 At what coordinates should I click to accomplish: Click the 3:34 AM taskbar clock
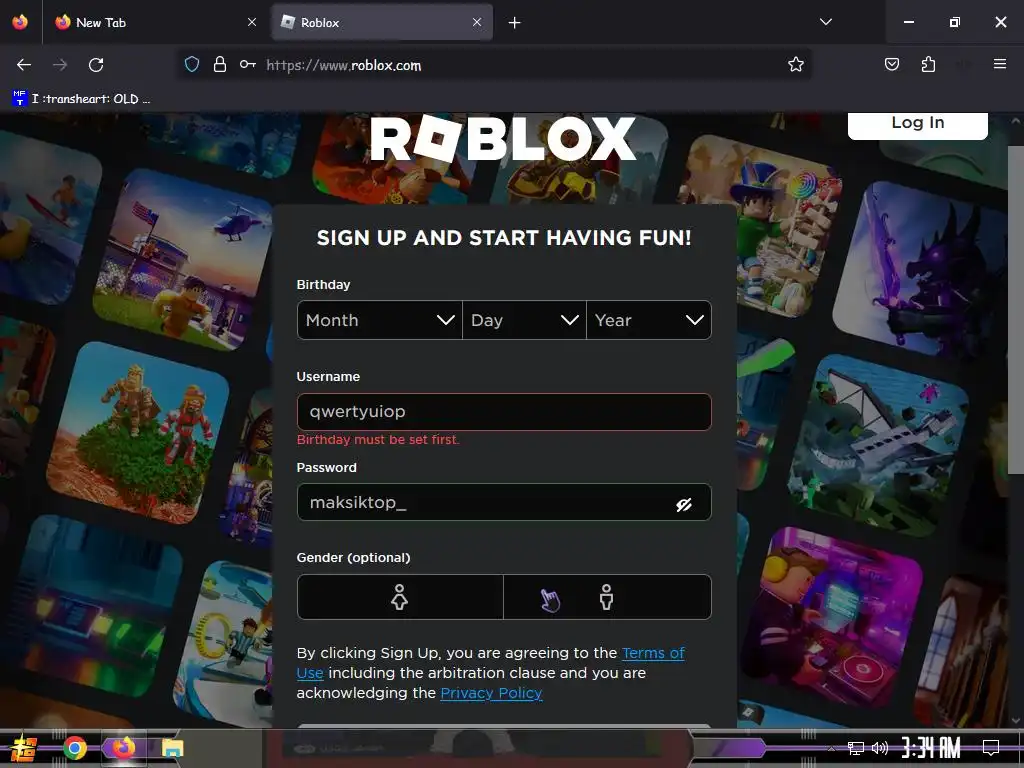pos(931,748)
